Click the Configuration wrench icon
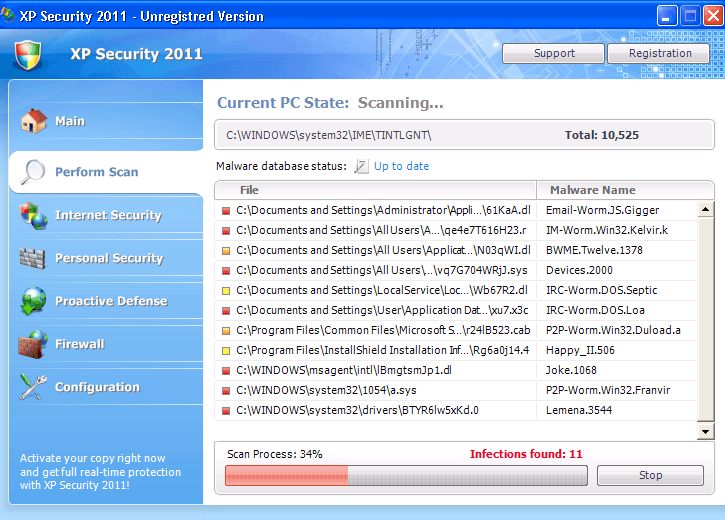Screen dimensions: 725x520 coord(34,387)
